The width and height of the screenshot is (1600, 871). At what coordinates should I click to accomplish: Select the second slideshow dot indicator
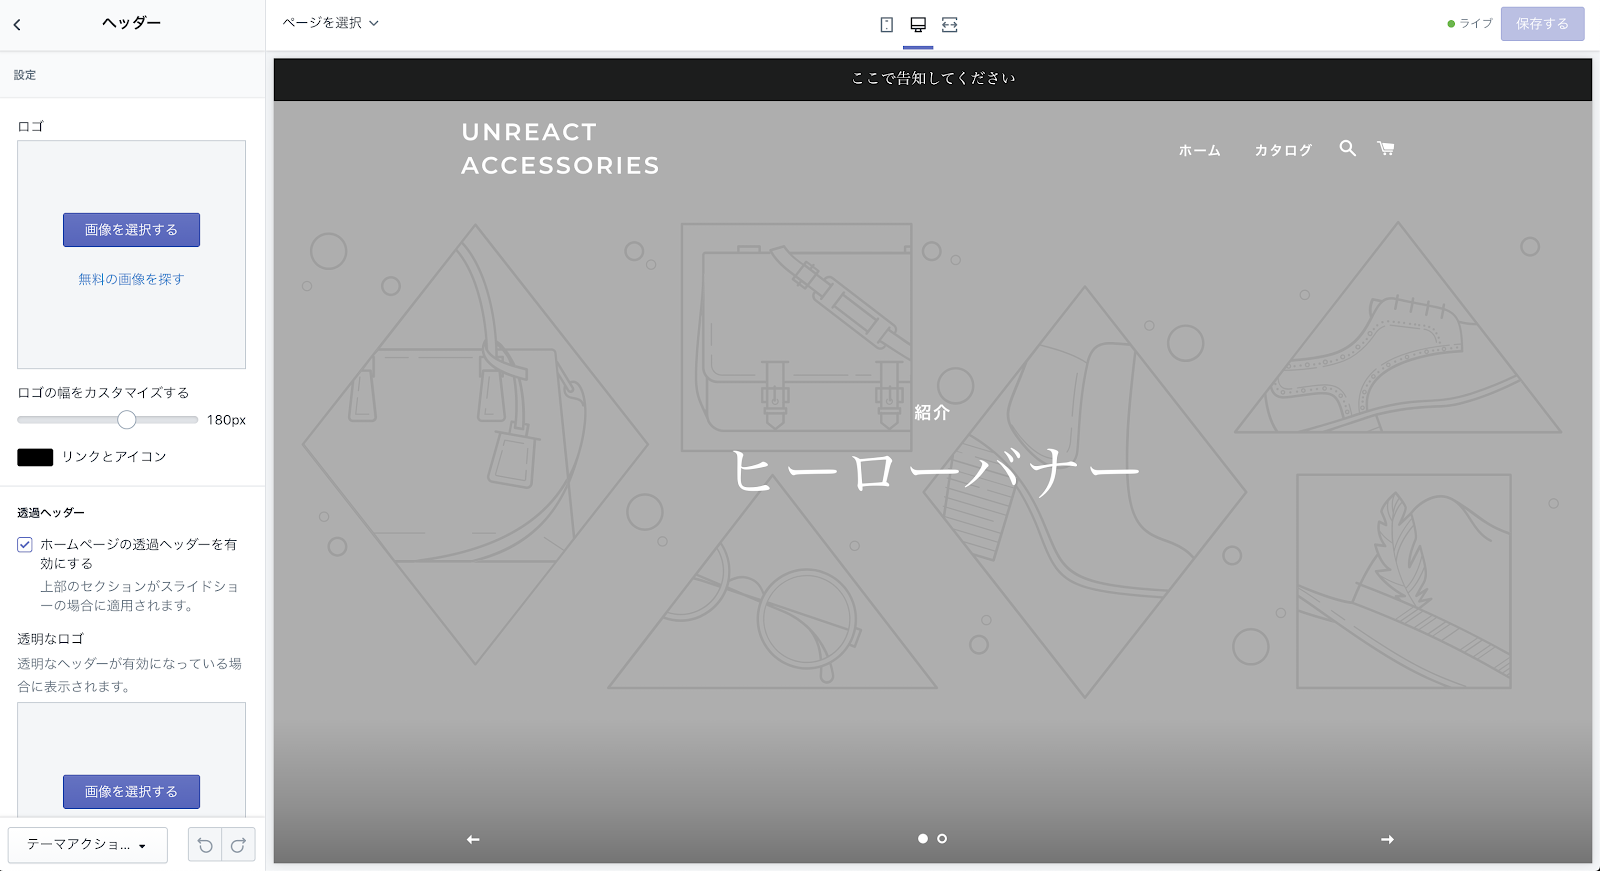[x=942, y=839]
